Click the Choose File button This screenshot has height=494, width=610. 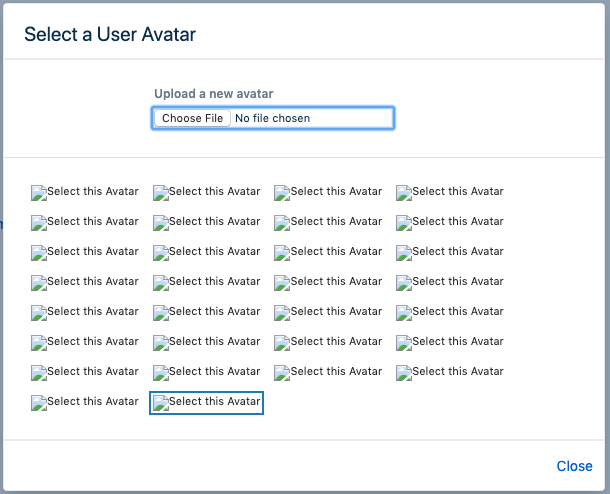(x=192, y=118)
